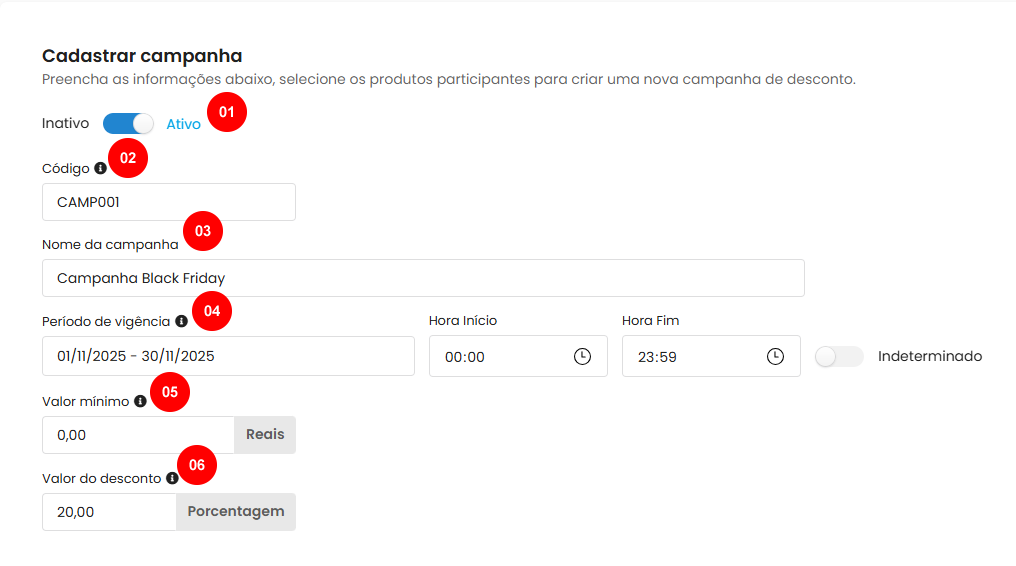The width and height of the screenshot is (1016, 566).
Task: Toggle the Inativo/Ativo campaign status switch
Action: 128,124
